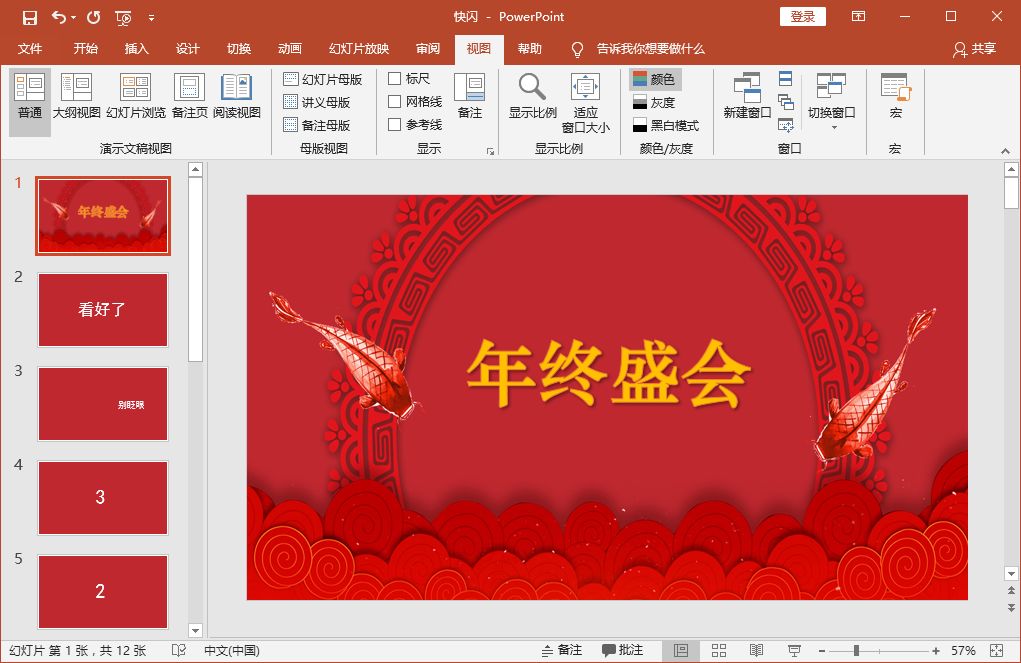
Task: Open 显示 group dialog launcher
Action: point(490,151)
